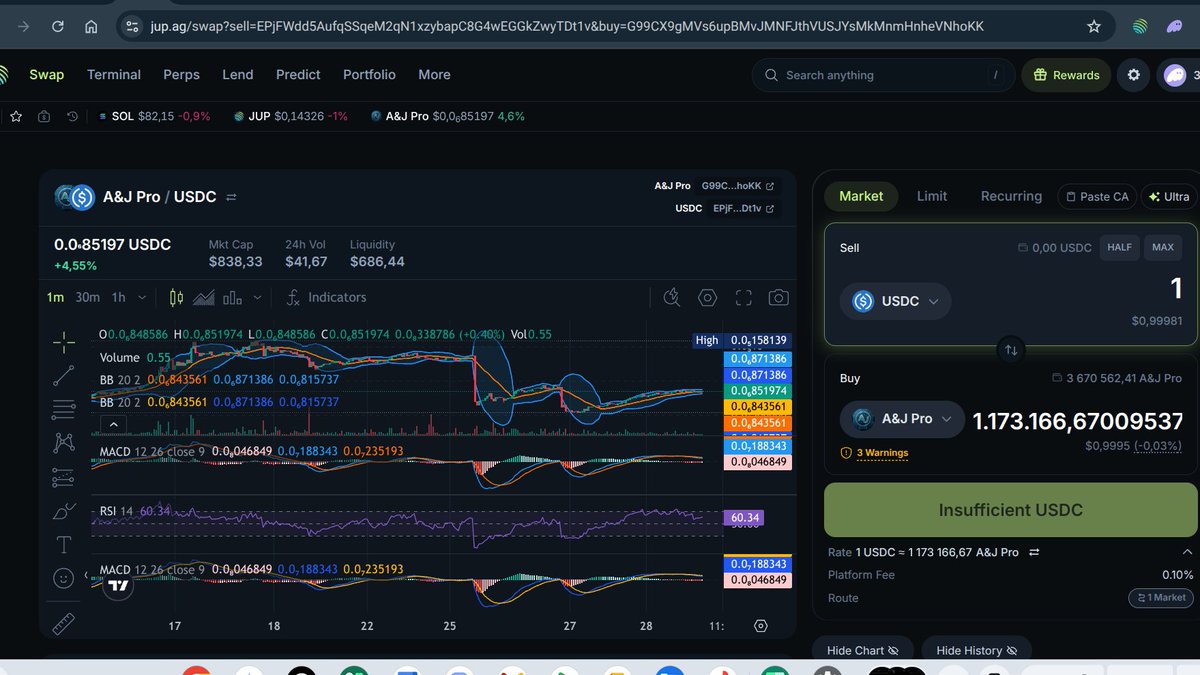1200x675 pixels.
Task: Go to browser home page
Action: point(91,26)
